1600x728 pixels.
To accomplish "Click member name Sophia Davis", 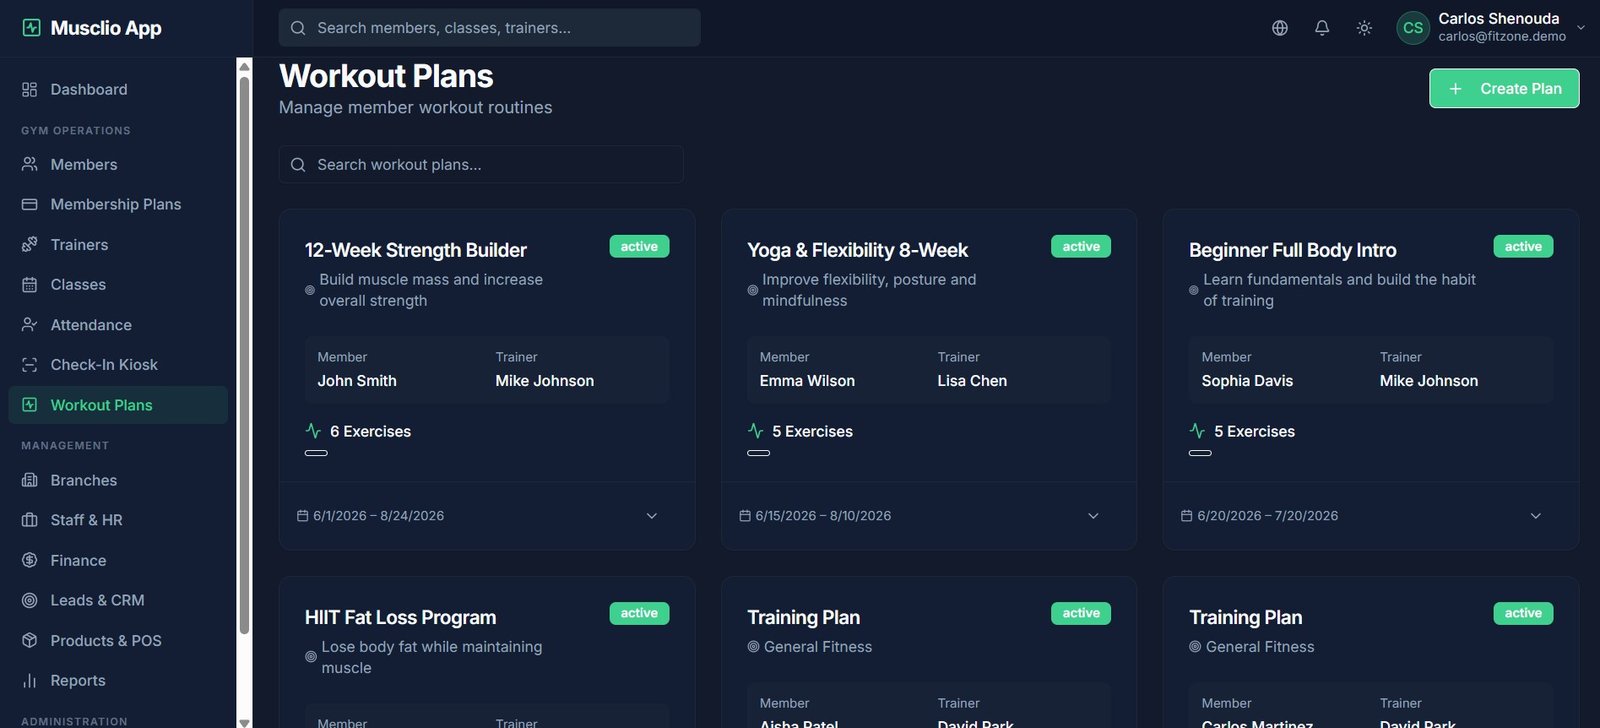I will (1247, 381).
